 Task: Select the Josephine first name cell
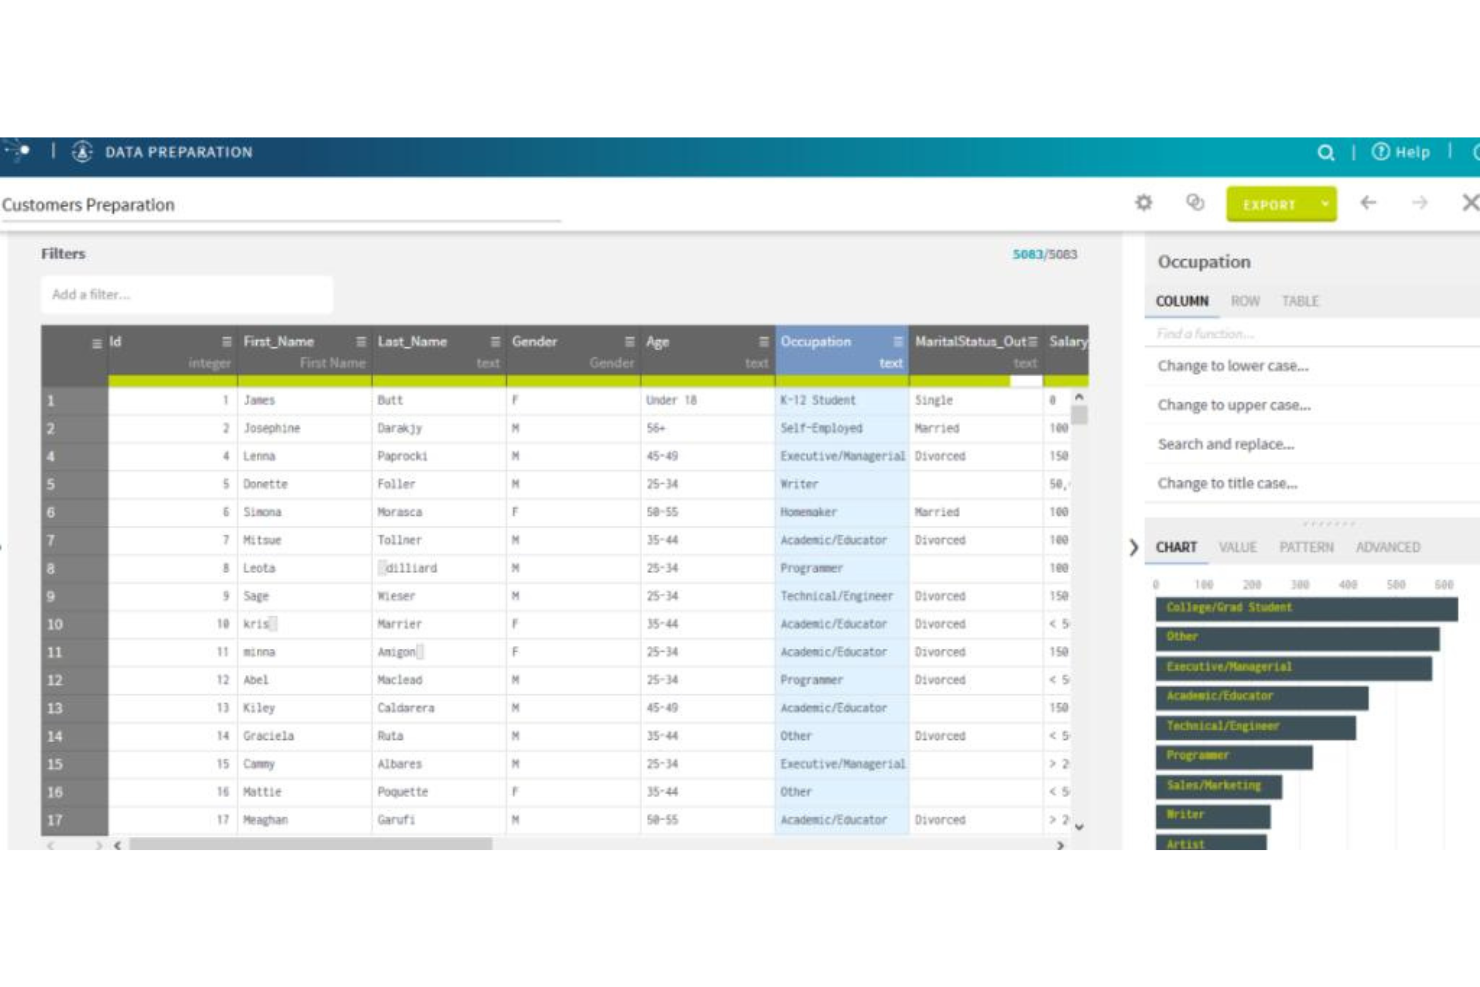coord(304,428)
